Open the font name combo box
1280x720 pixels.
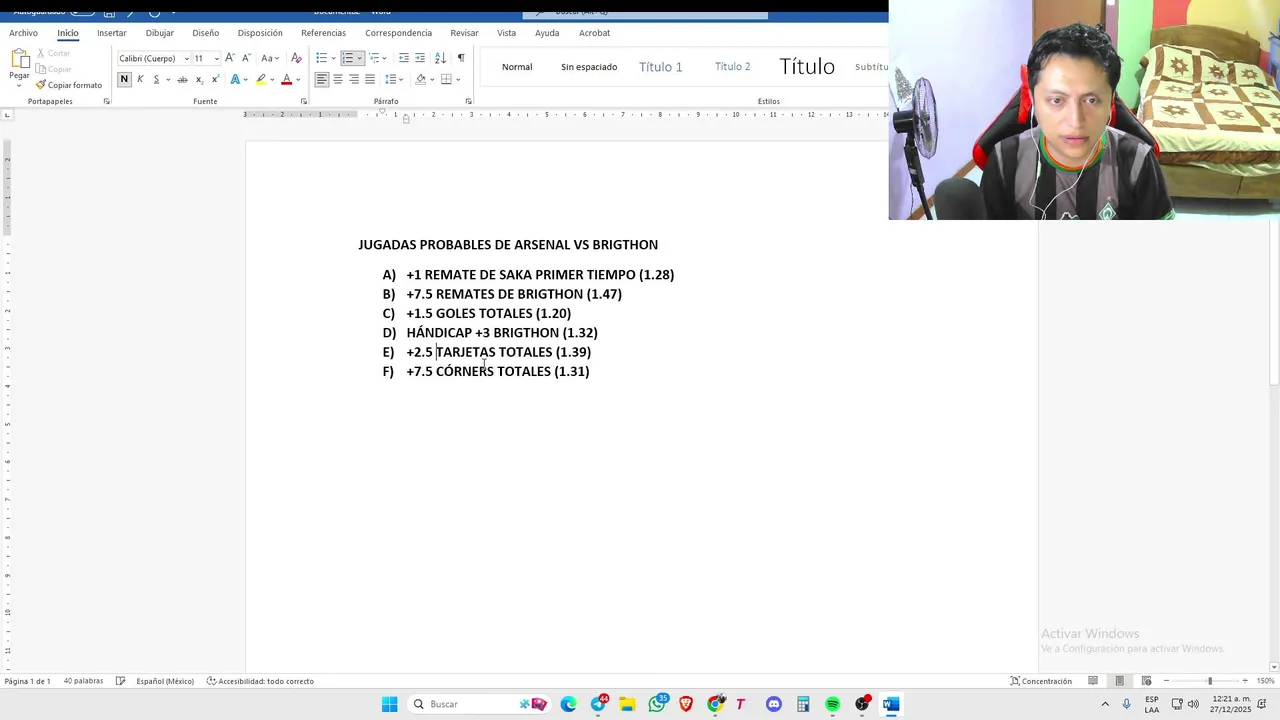(154, 58)
